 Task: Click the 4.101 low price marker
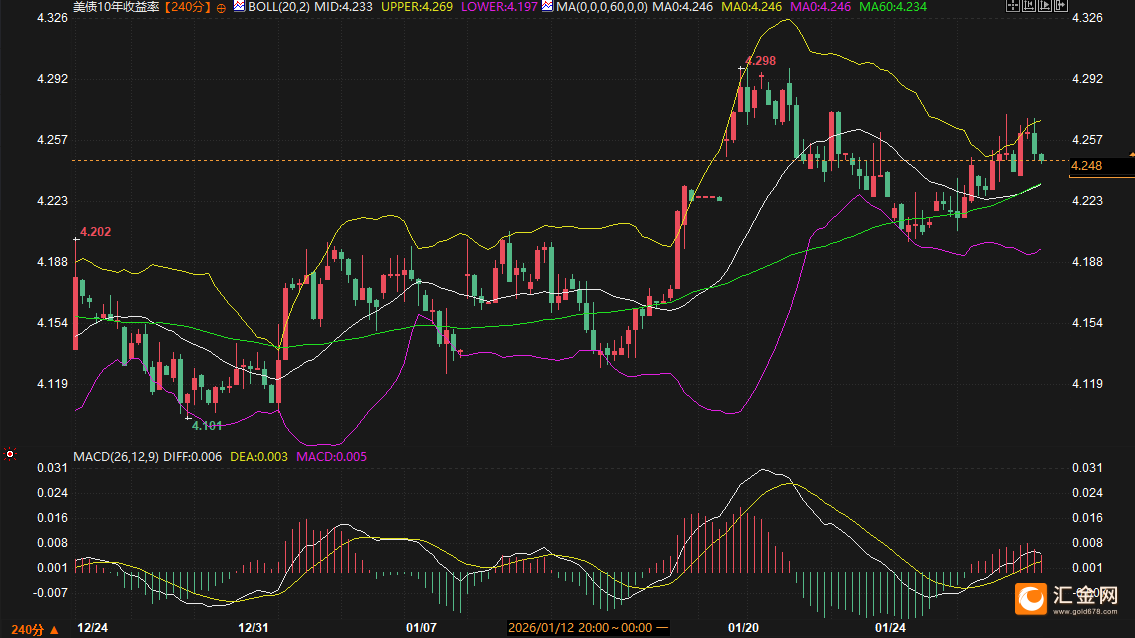tap(206, 426)
